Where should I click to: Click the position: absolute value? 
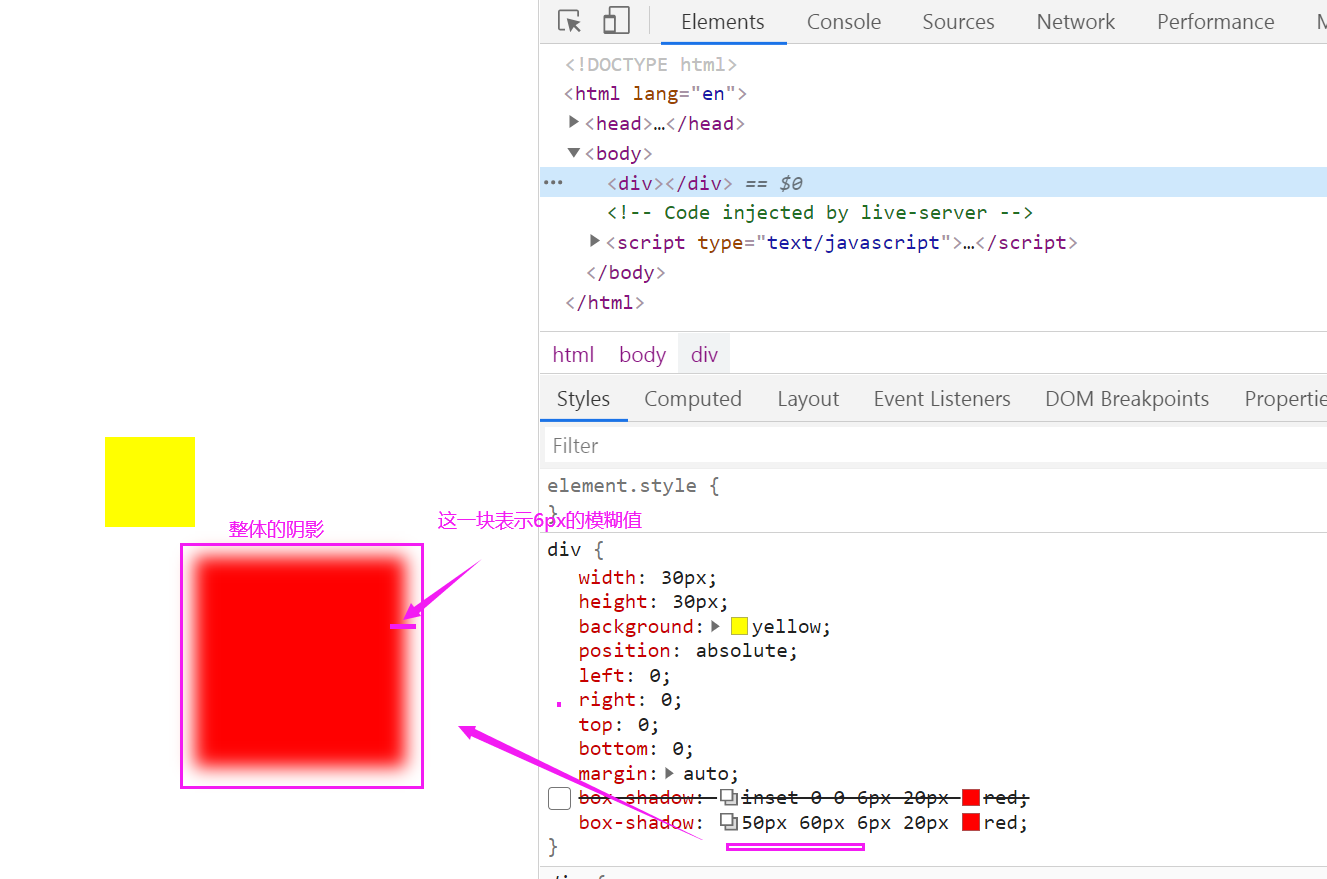[x=742, y=651]
